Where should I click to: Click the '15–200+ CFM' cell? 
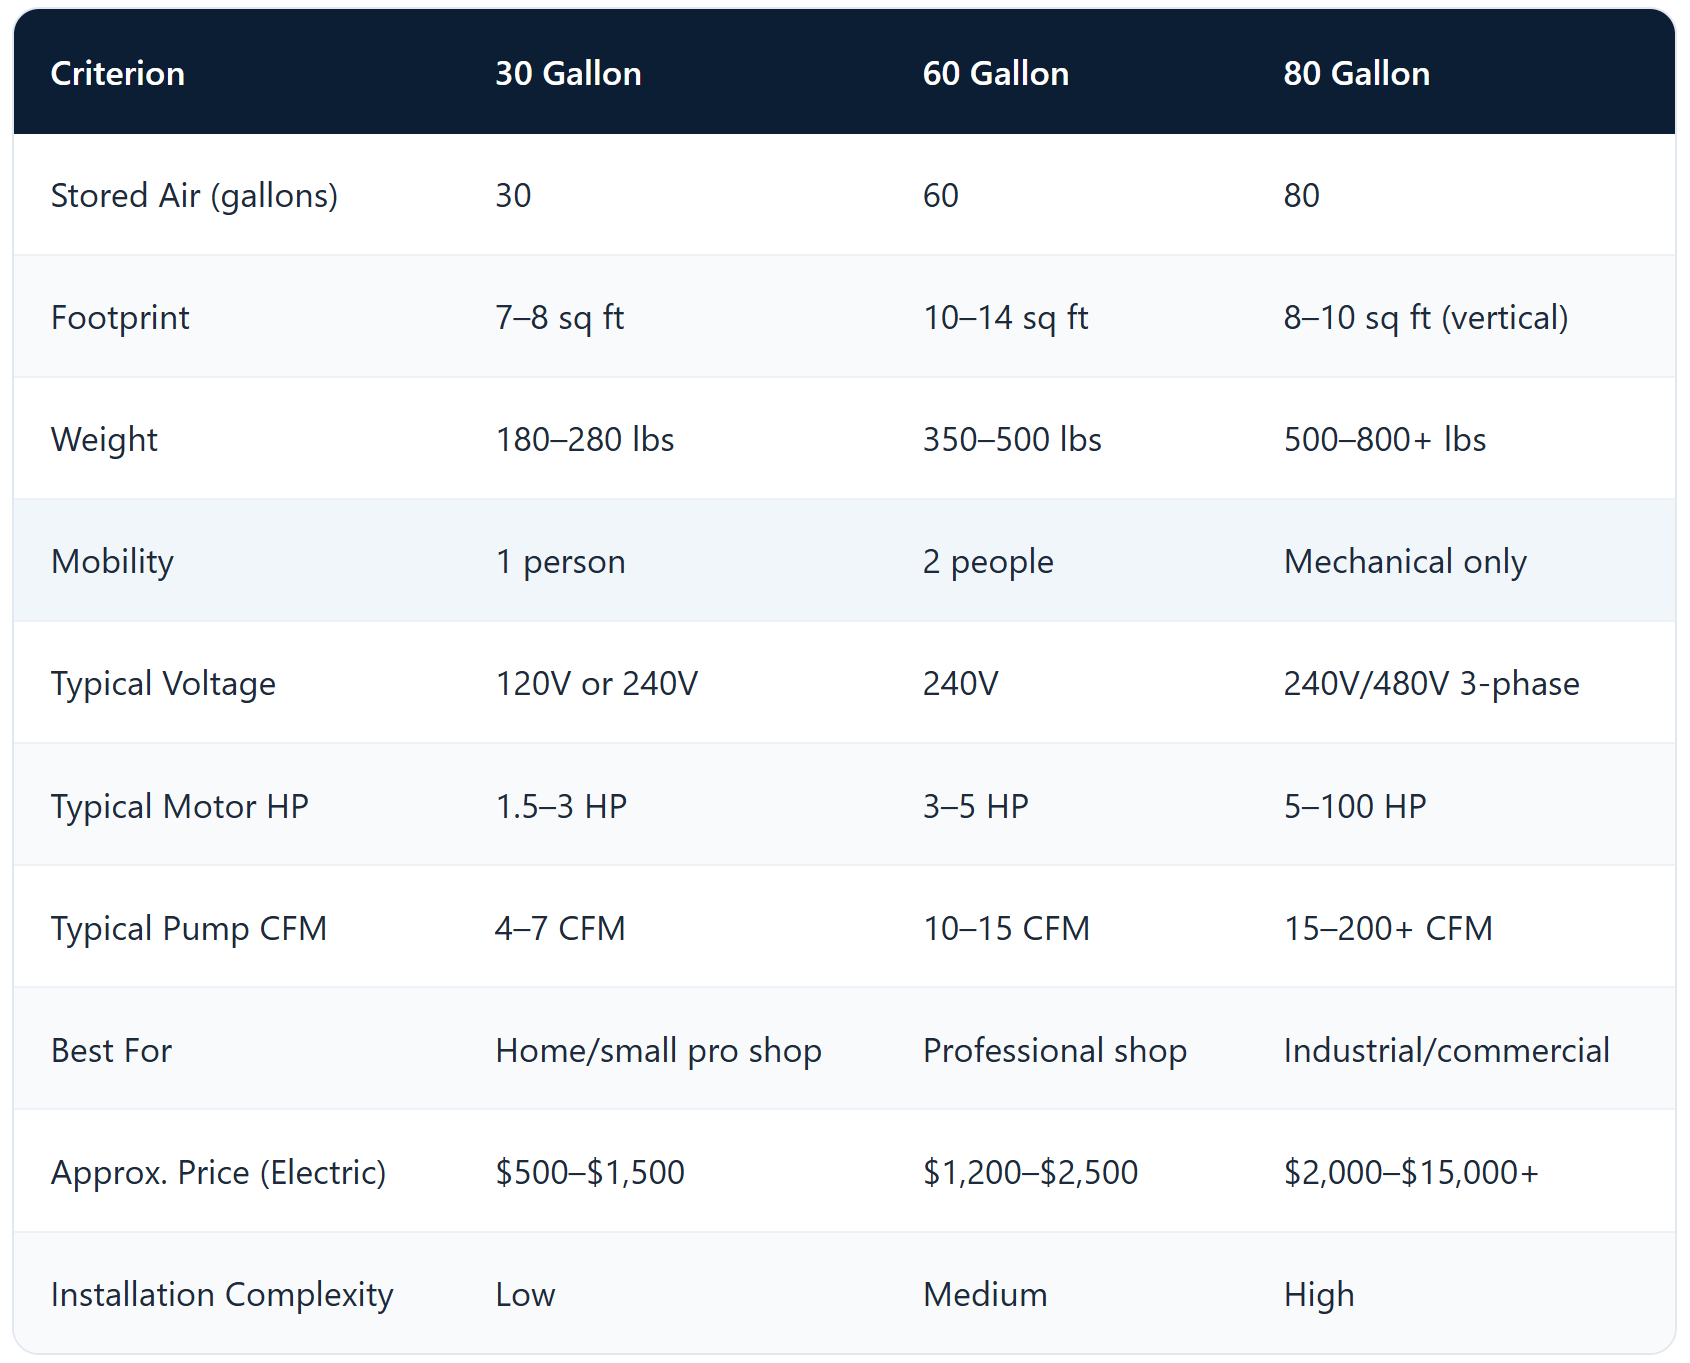(x=1388, y=929)
